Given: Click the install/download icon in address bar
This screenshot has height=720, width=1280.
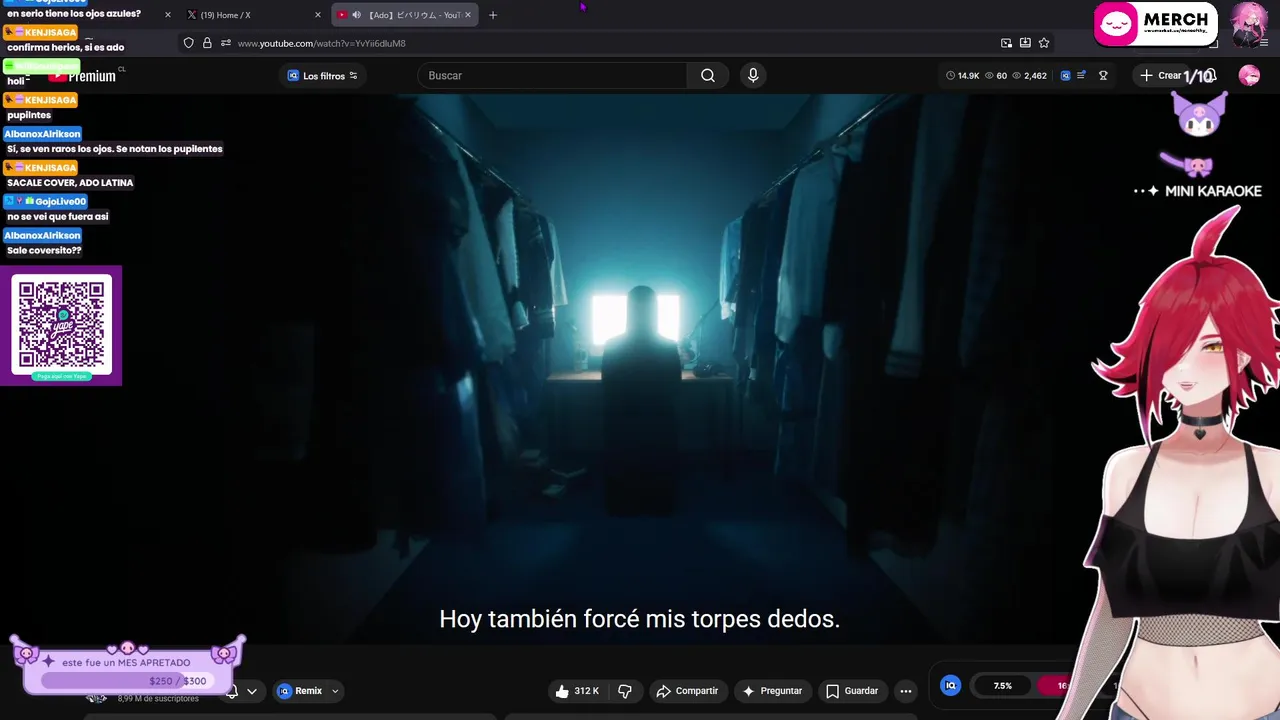Looking at the screenshot, I should pos(1025,43).
